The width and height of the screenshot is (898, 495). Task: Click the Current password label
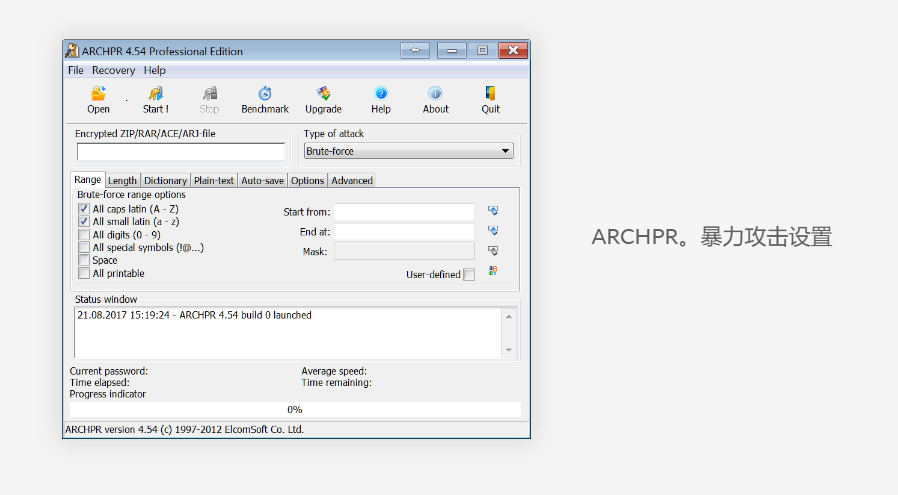(x=109, y=371)
